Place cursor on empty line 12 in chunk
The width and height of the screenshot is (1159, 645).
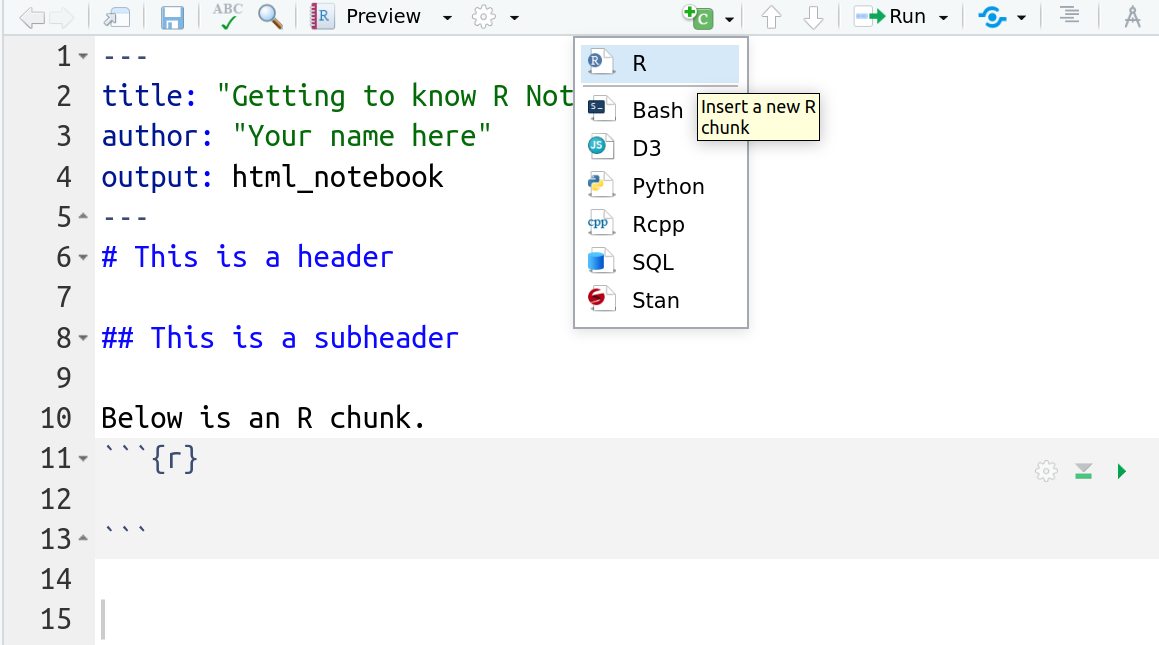pos(627,499)
